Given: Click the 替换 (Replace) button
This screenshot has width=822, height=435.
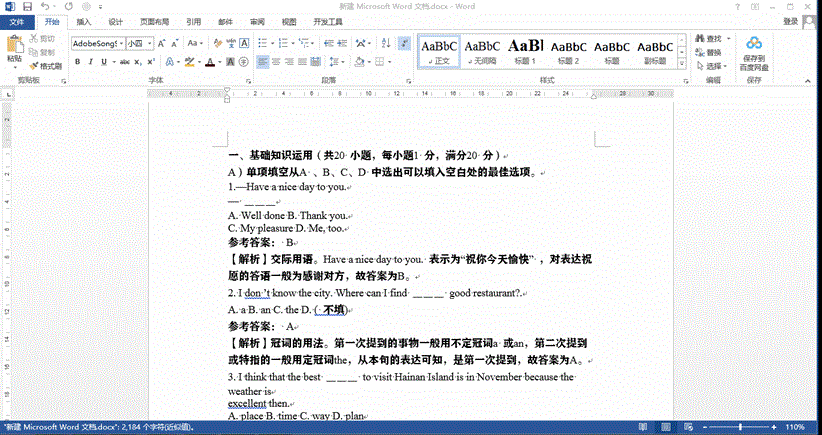Looking at the screenshot, I should point(713,52).
